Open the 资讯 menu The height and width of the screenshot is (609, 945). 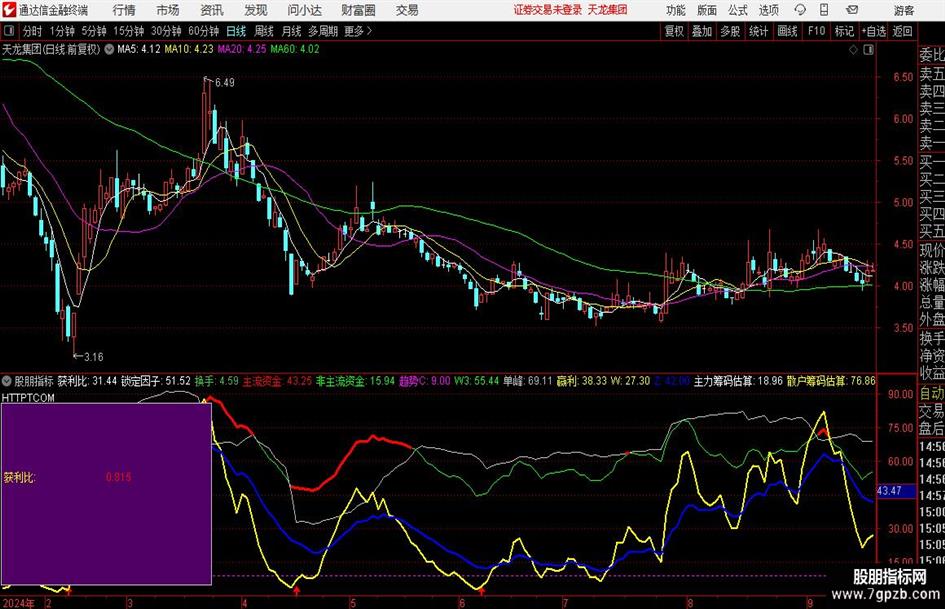point(212,10)
